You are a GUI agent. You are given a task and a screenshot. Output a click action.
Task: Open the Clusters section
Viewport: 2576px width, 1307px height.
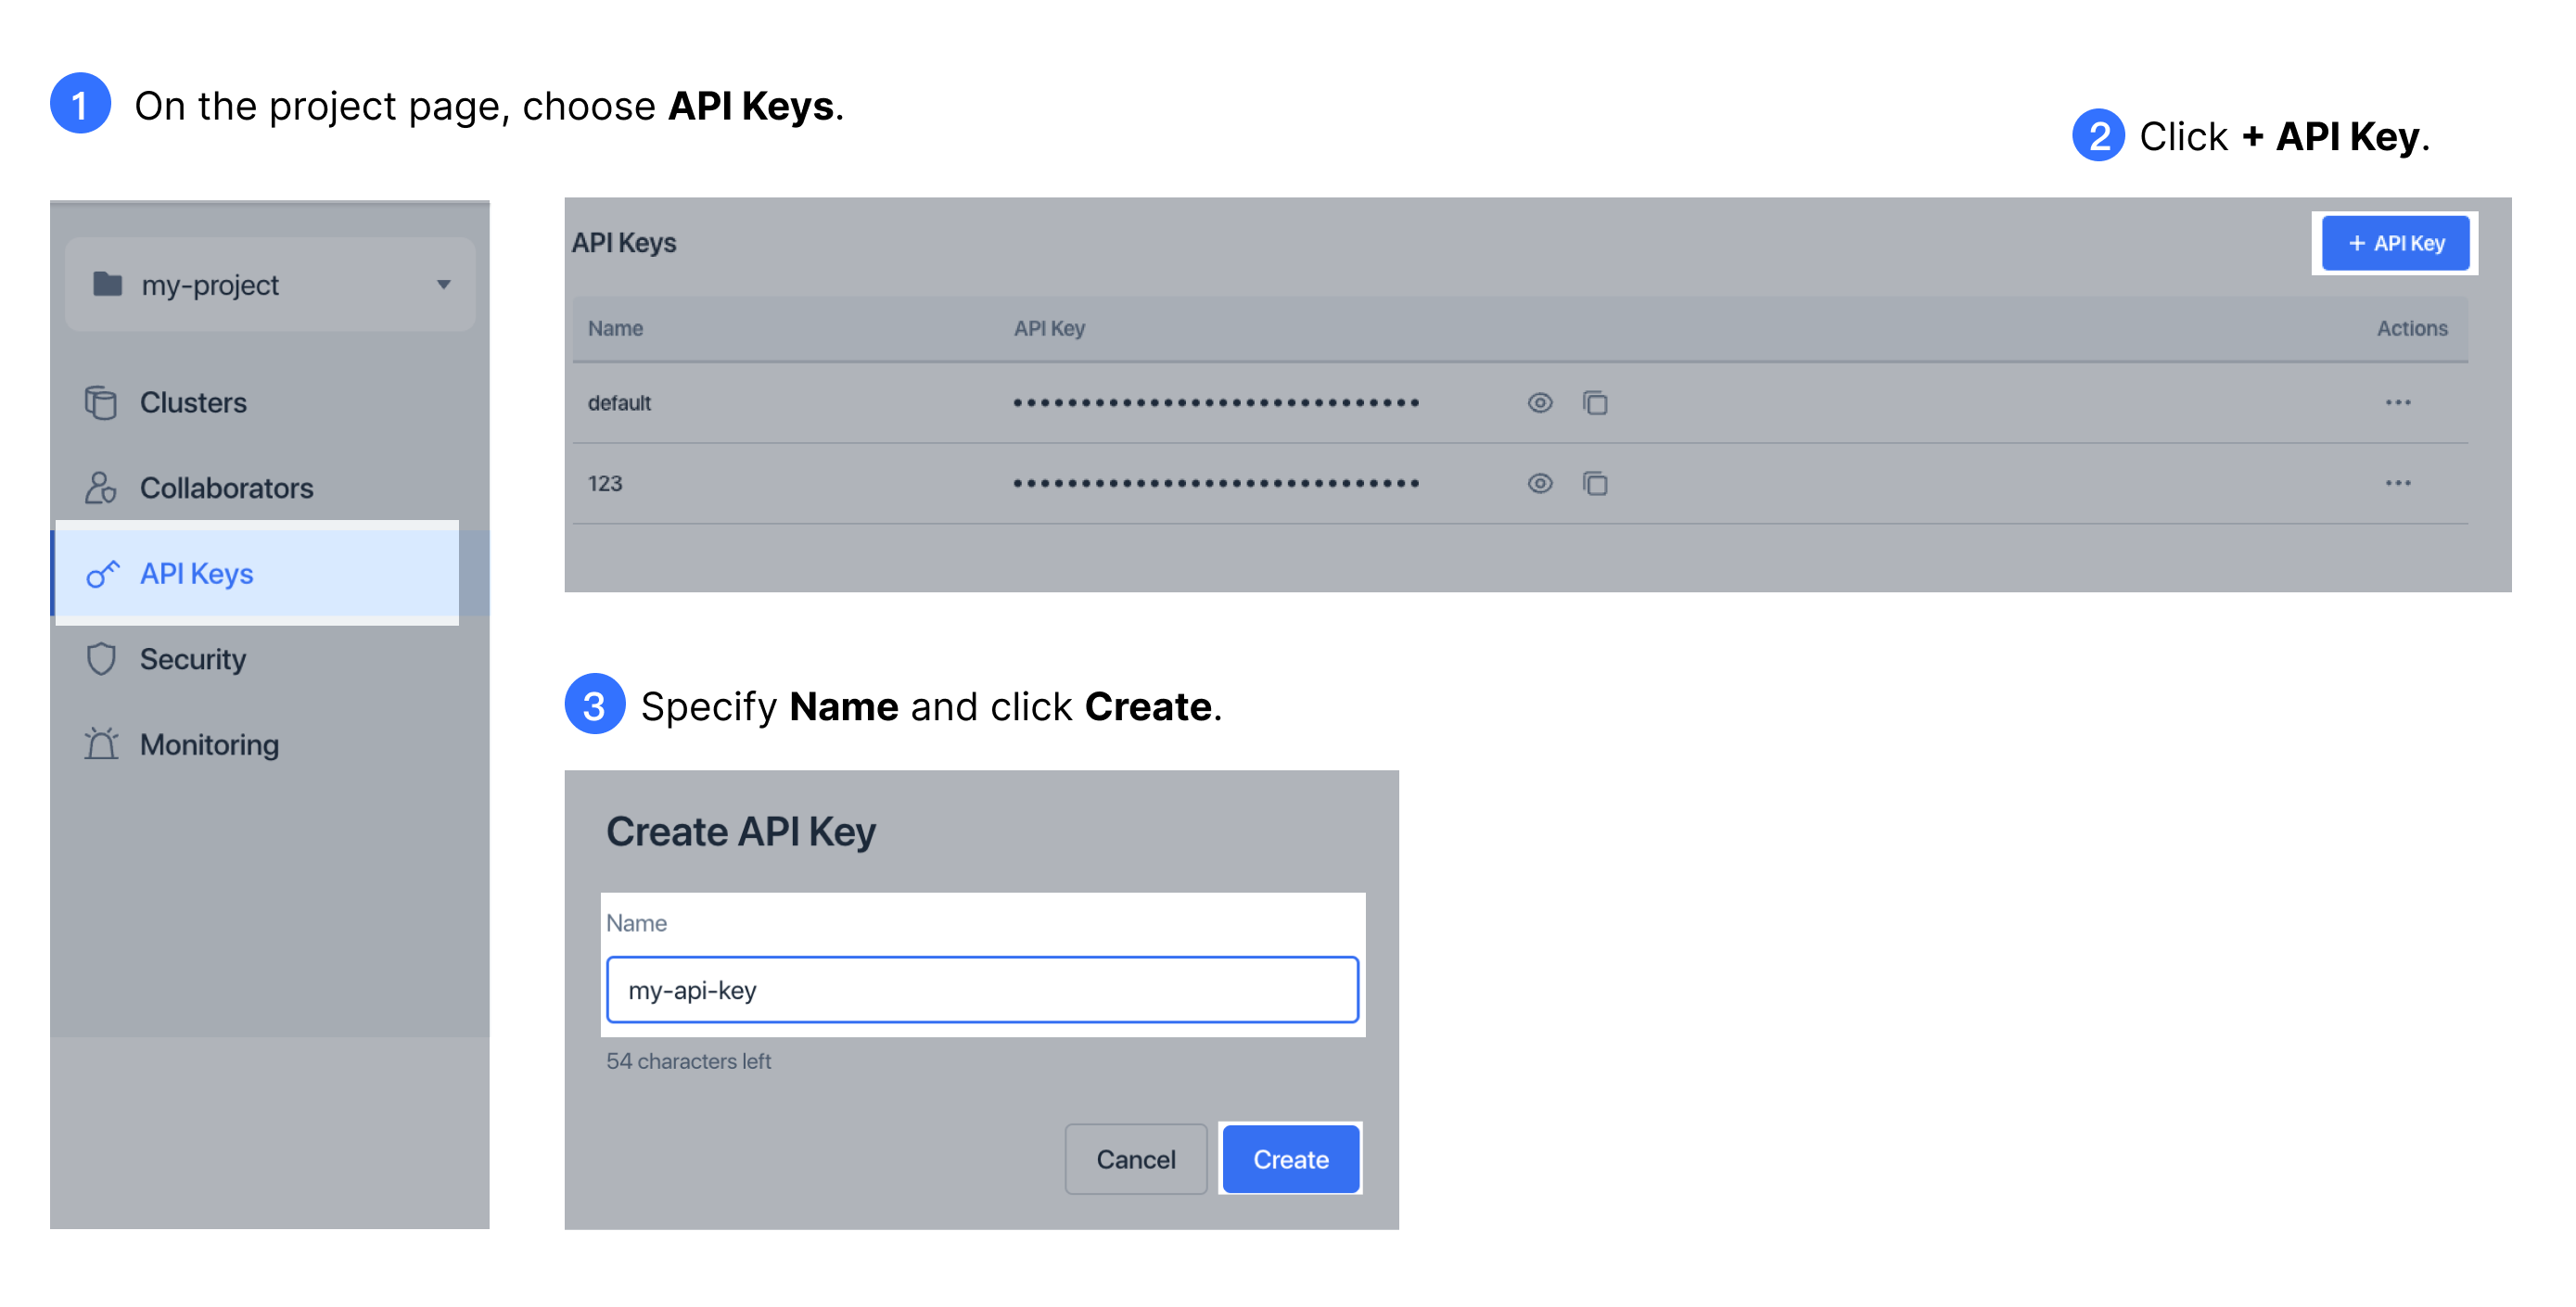pos(193,403)
